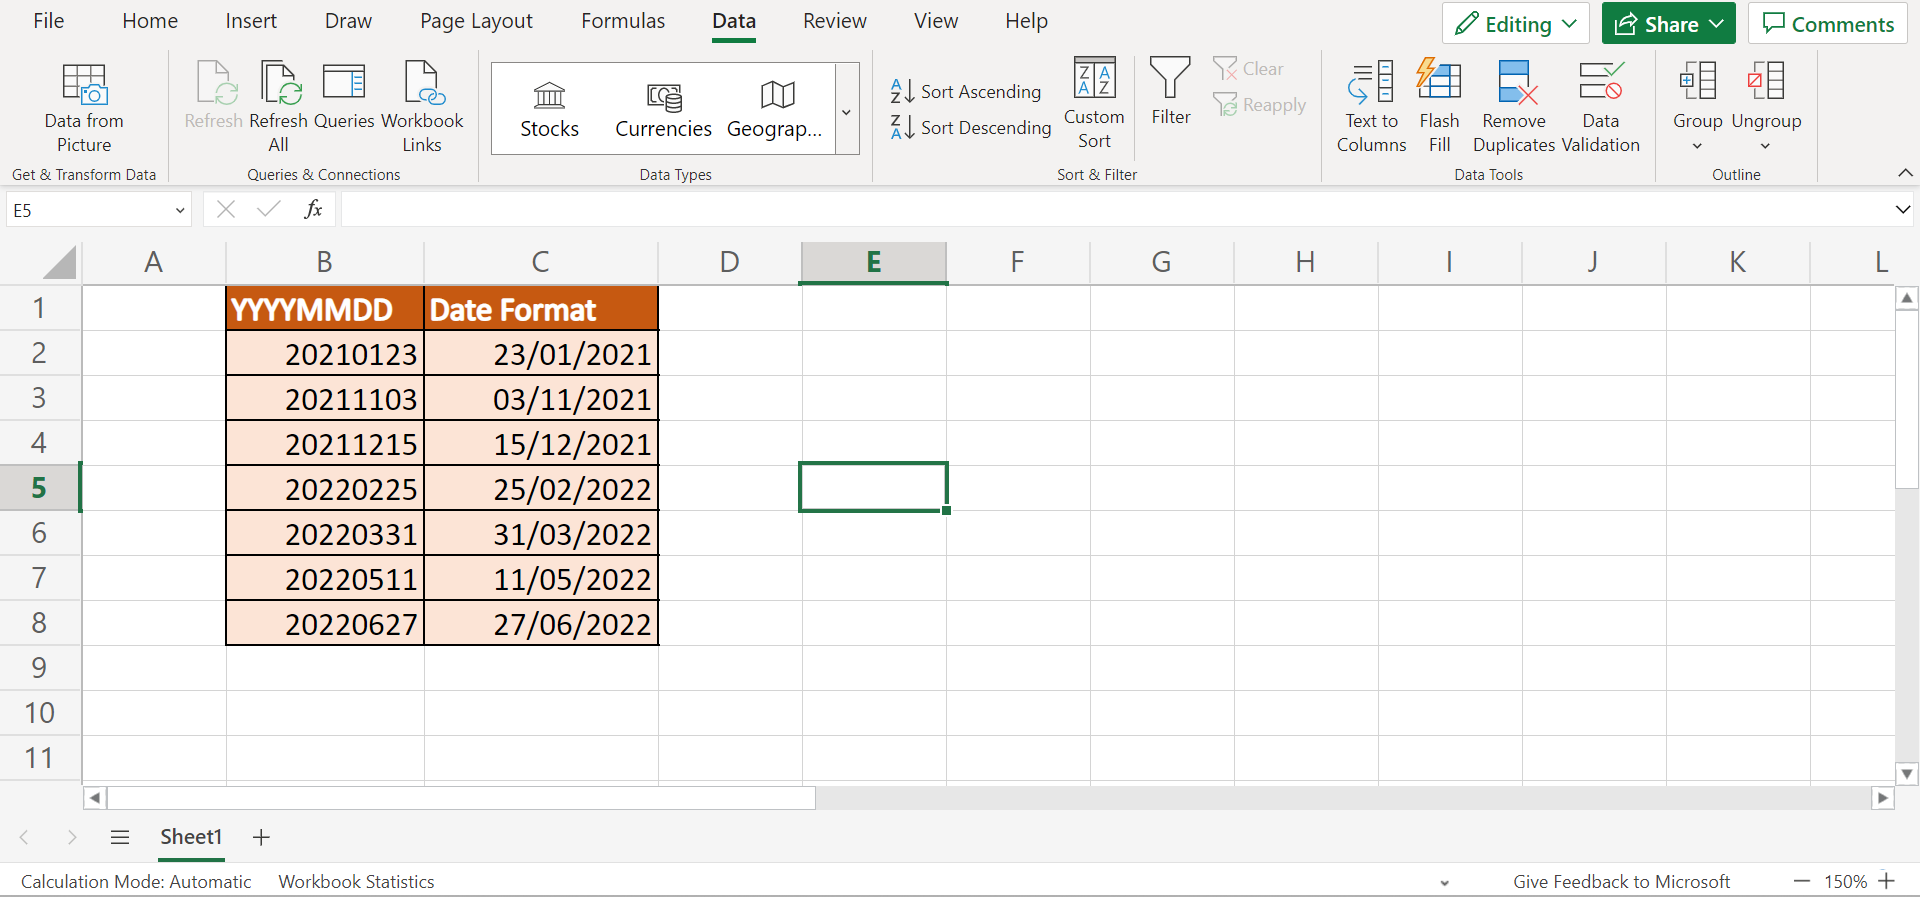Screen dimensions: 1920x897
Task: Open the Draw tab
Action: [348, 21]
